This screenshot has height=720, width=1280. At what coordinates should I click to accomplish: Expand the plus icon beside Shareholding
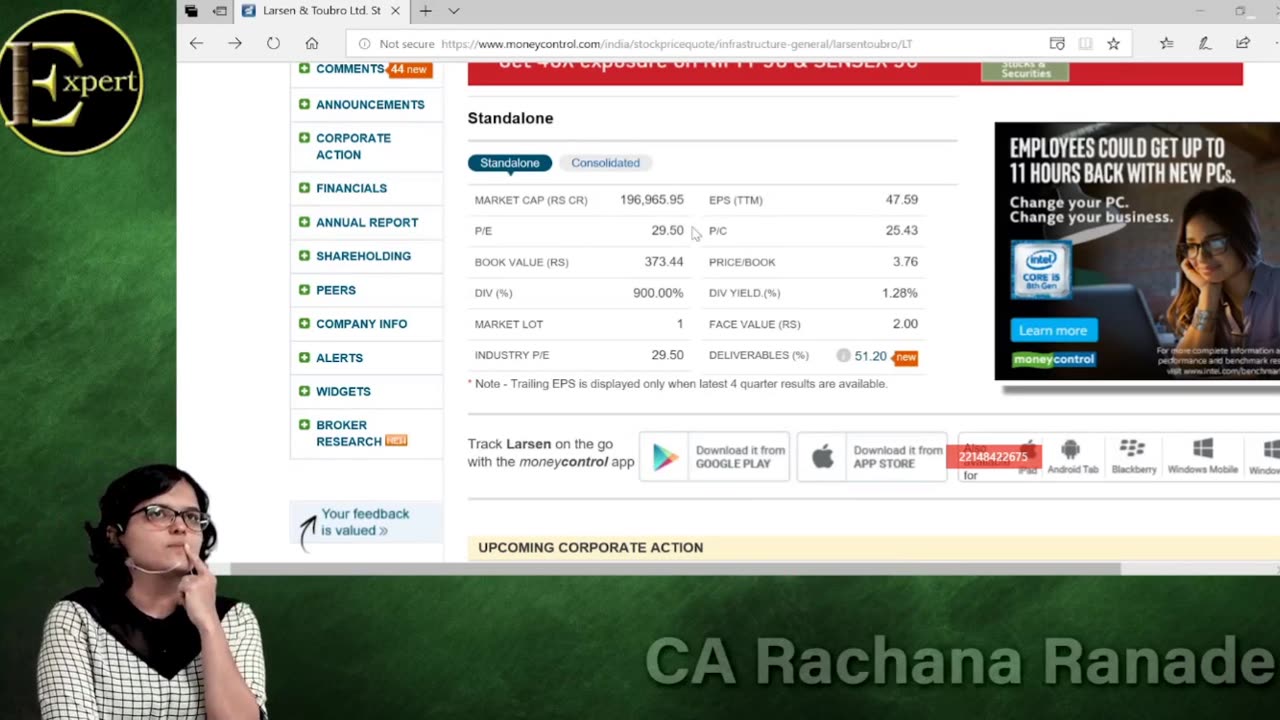(x=304, y=256)
